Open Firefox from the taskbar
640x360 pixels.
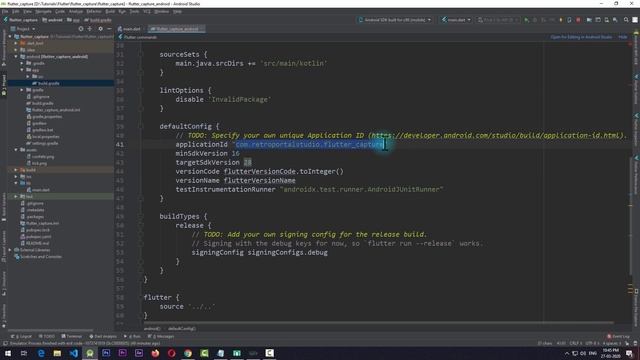click(x=155, y=353)
